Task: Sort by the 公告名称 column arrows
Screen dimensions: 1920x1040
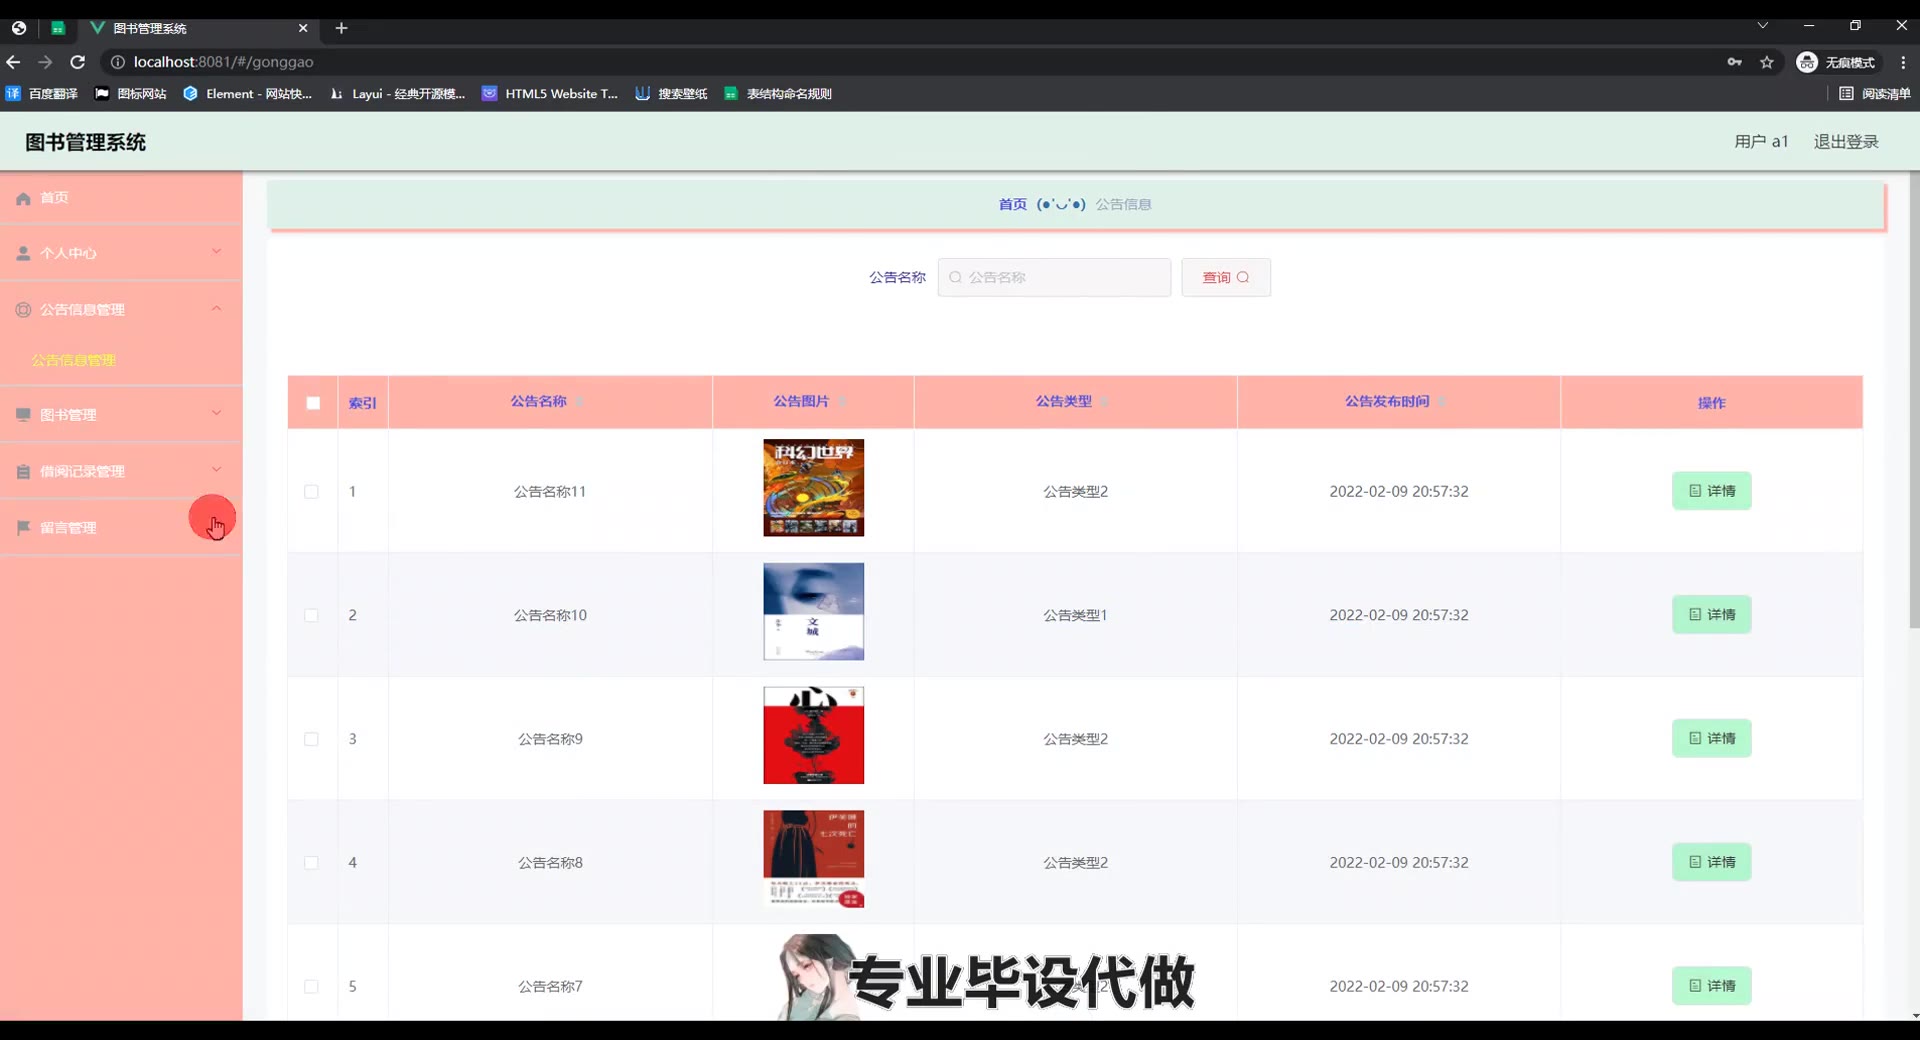Action: coord(580,402)
